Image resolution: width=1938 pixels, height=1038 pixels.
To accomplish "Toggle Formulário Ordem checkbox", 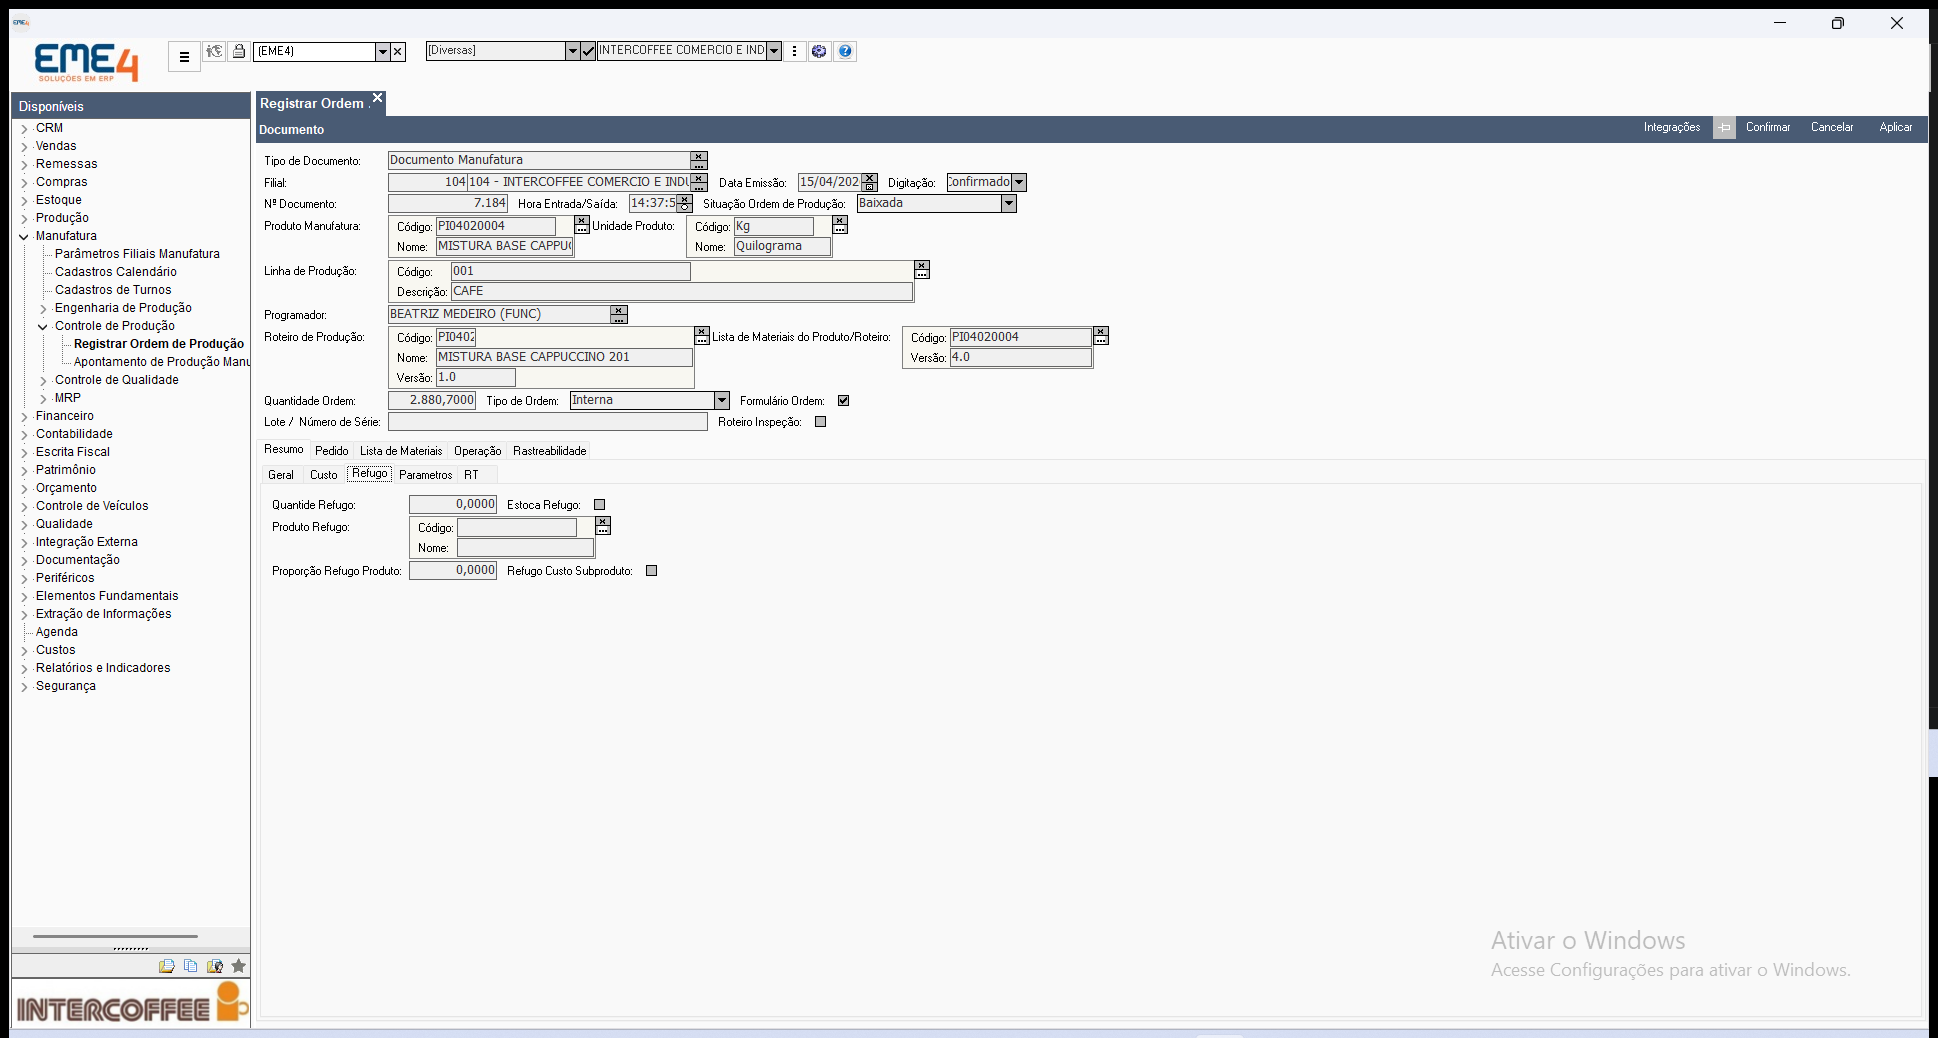I will 844,401.
